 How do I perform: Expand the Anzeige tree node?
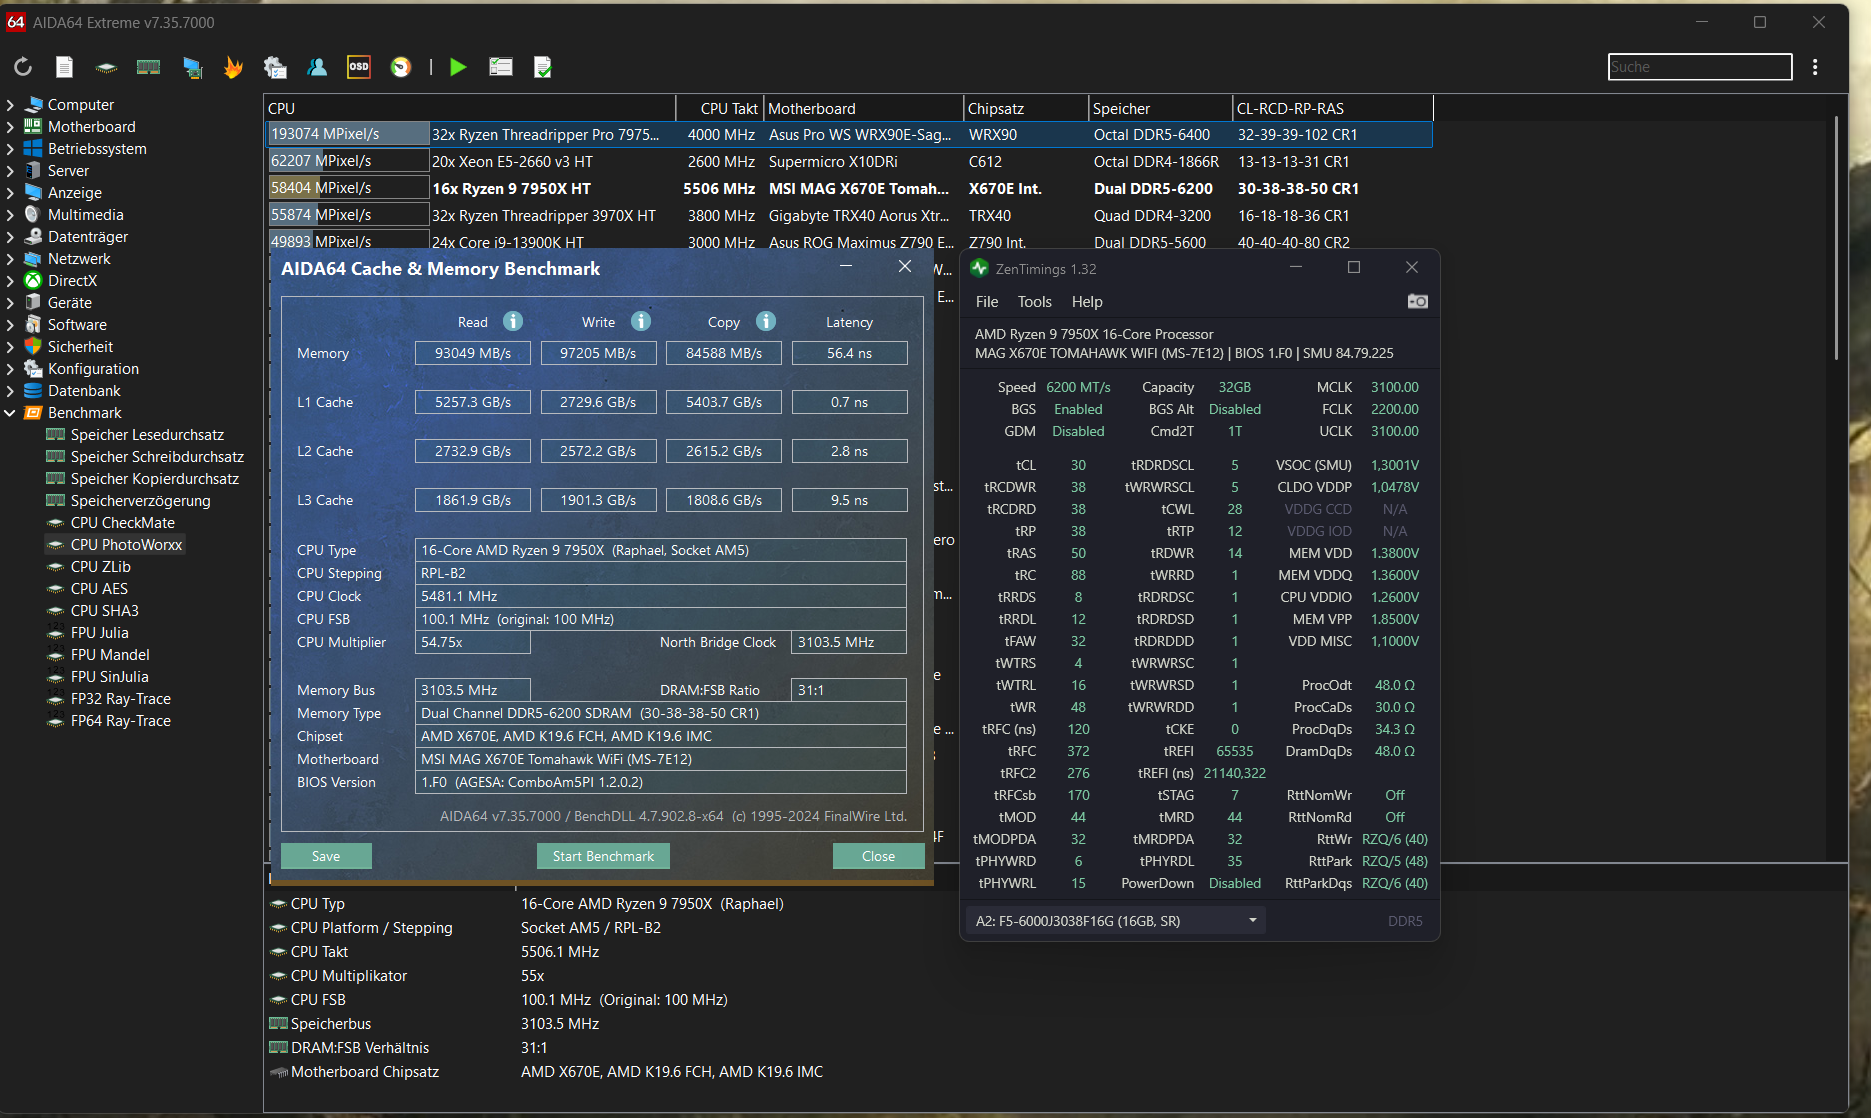point(10,193)
